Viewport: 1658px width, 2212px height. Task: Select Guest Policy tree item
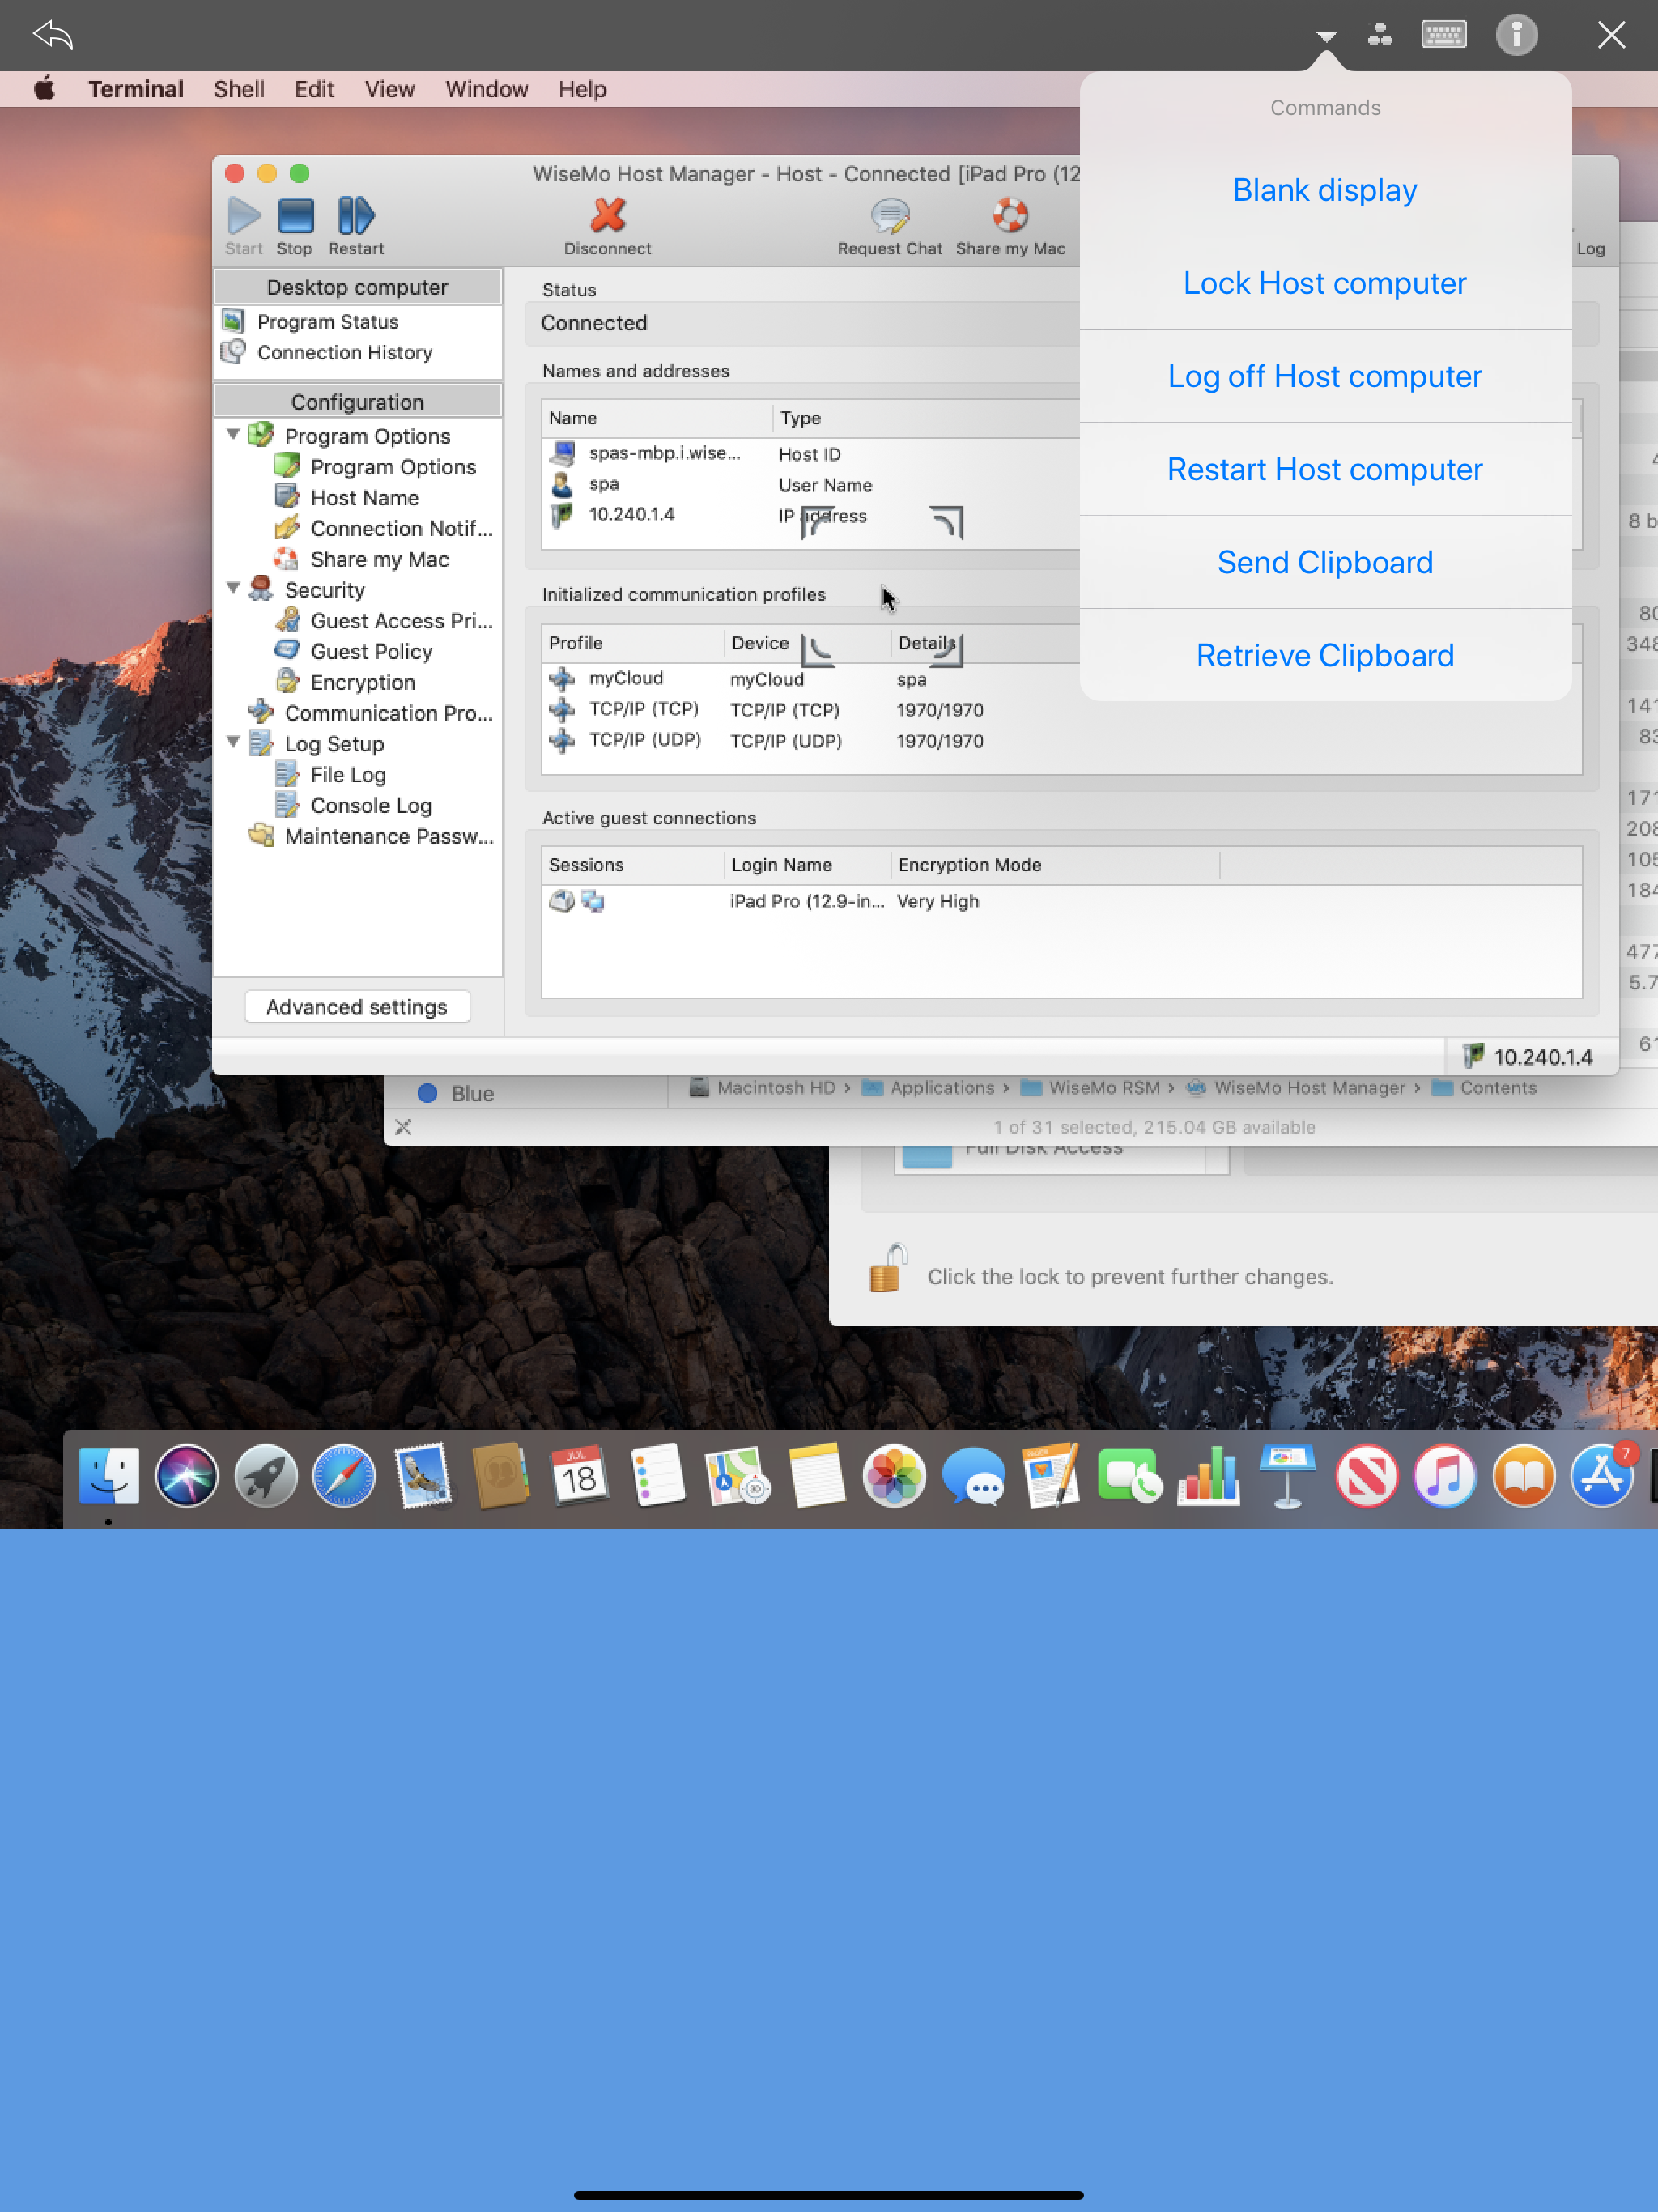point(371,652)
